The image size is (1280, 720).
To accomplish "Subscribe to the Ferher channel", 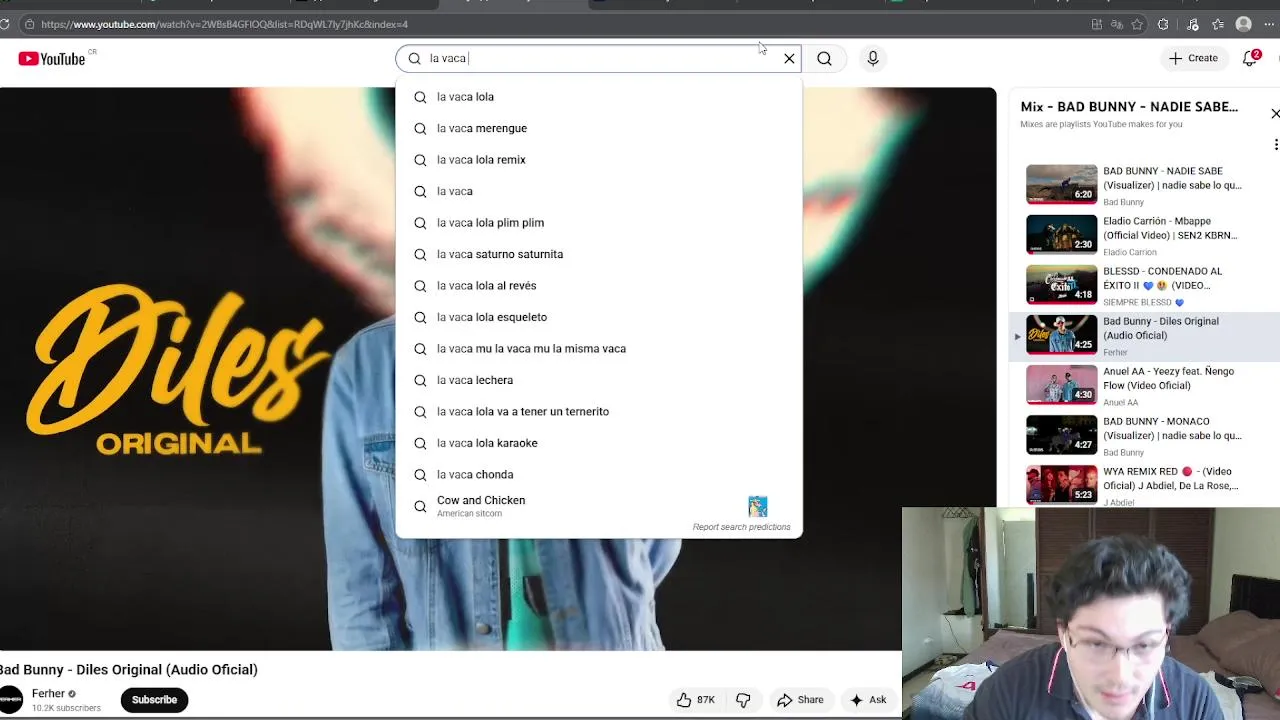I will pyautogui.click(x=154, y=700).
